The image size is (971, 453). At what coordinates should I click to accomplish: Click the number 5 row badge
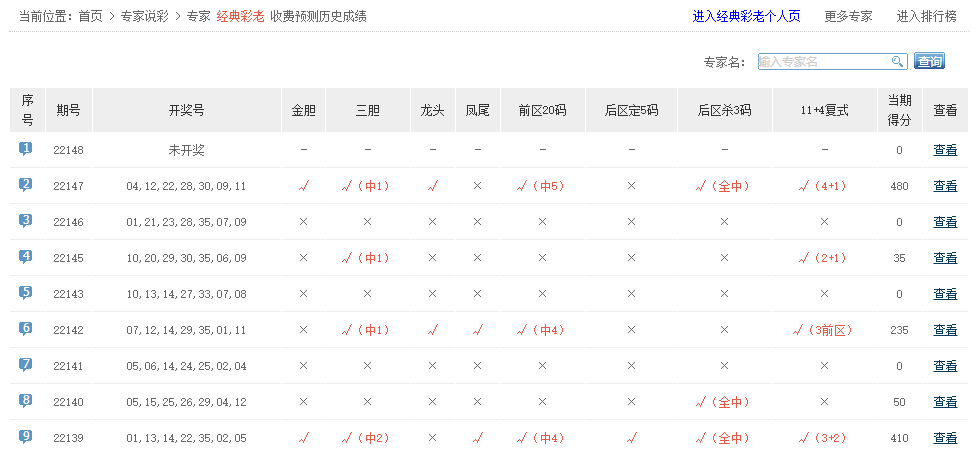click(x=26, y=293)
